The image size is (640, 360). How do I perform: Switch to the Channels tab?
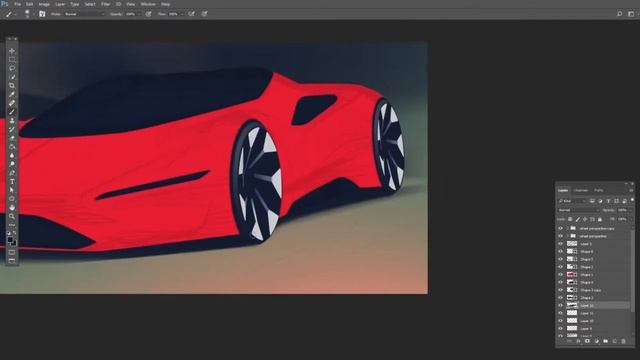pyautogui.click(x=581, y=191)
